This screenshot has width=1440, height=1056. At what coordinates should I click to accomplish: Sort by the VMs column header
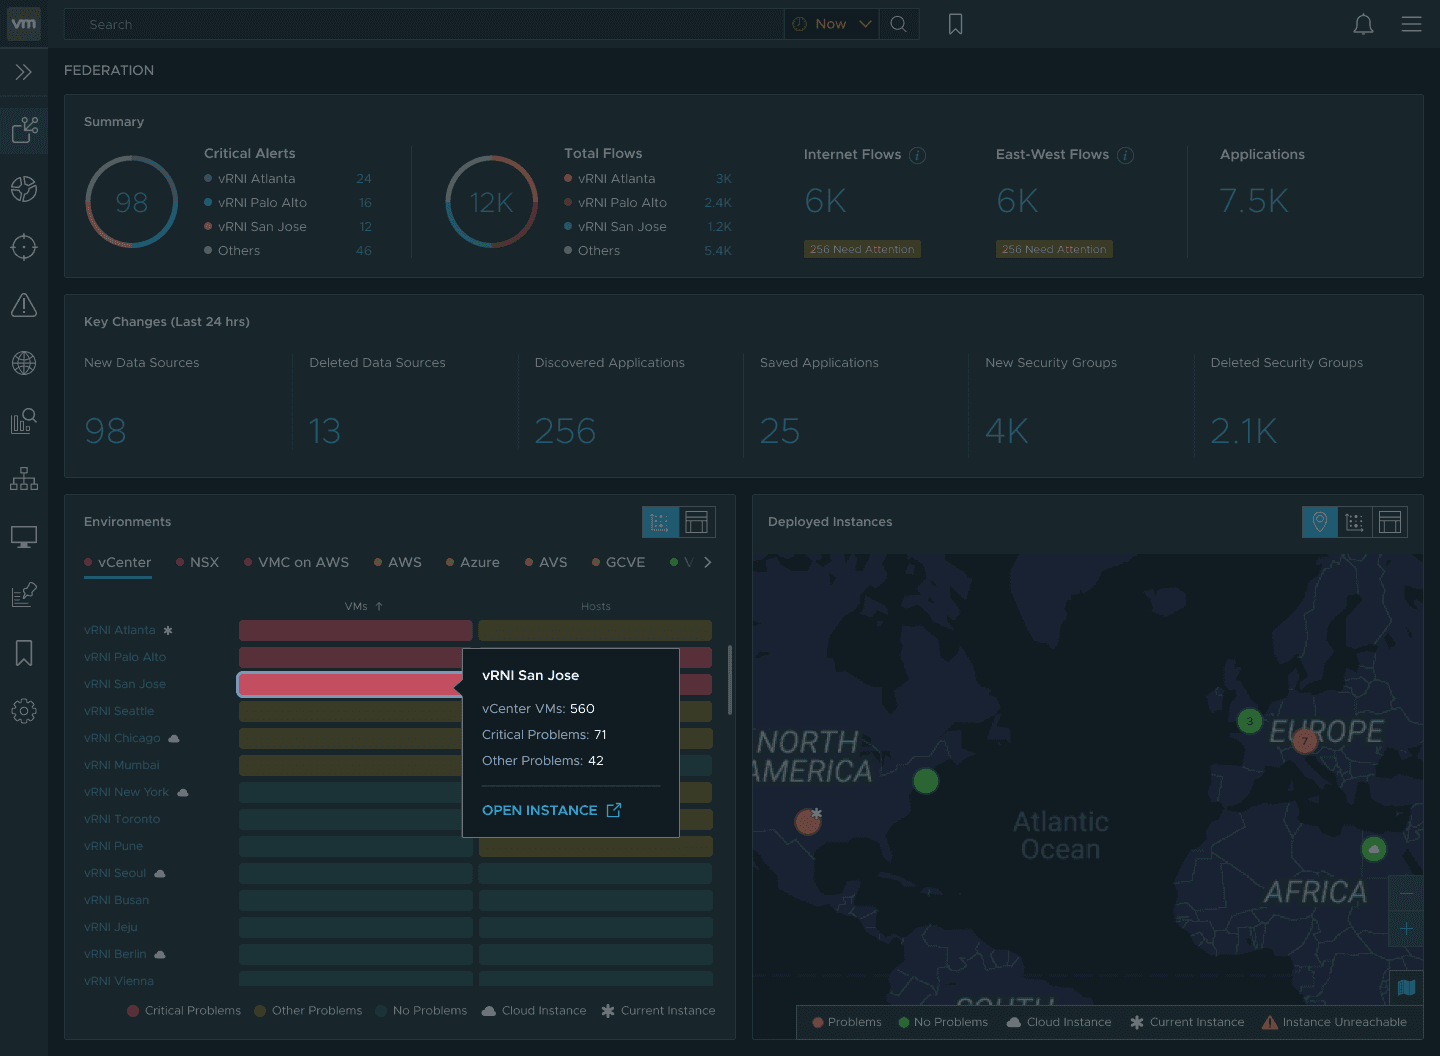[364, 607]
